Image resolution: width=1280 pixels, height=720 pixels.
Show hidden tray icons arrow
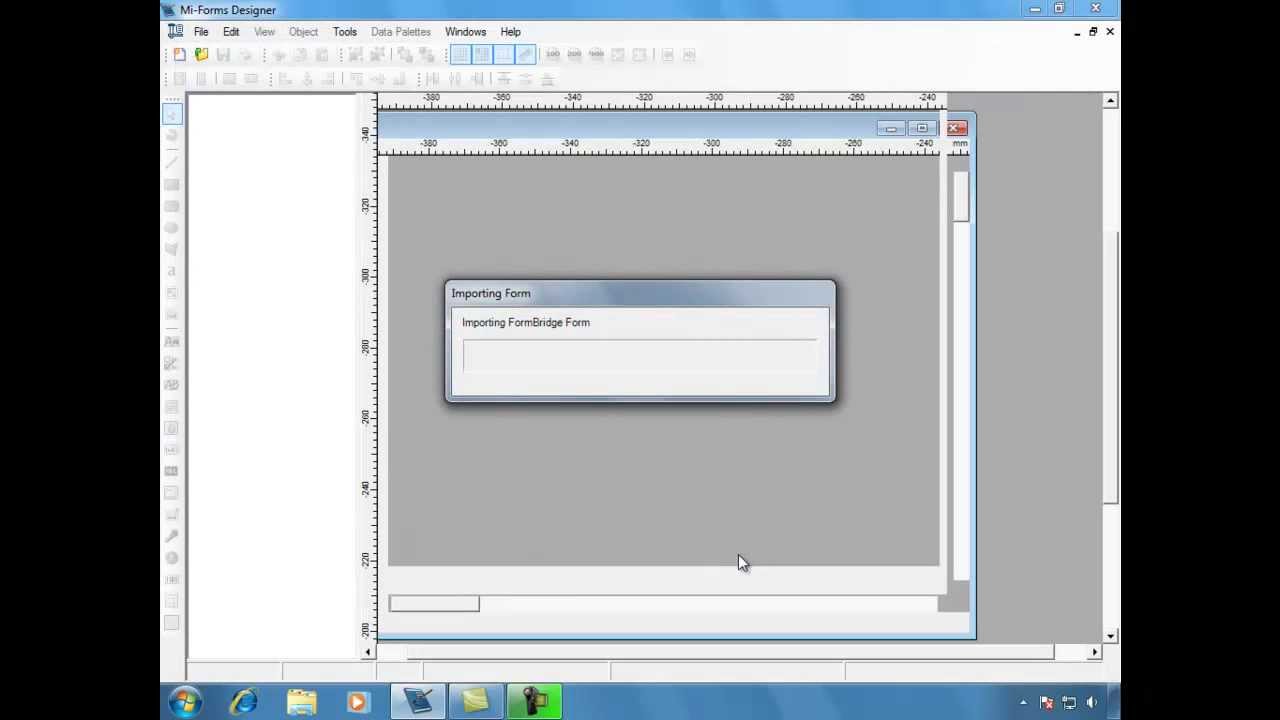pos(1023,703)
